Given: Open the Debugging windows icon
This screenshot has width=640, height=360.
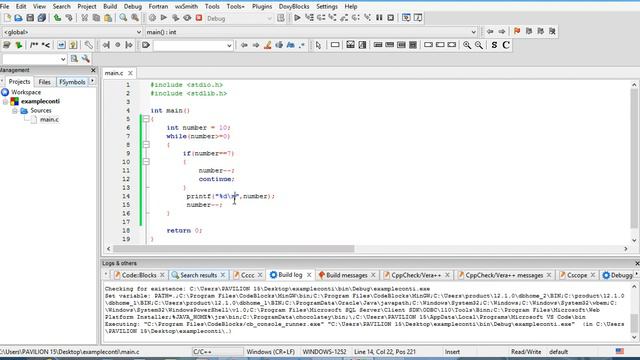Looking at the screenshot, I should click(406, 18).
